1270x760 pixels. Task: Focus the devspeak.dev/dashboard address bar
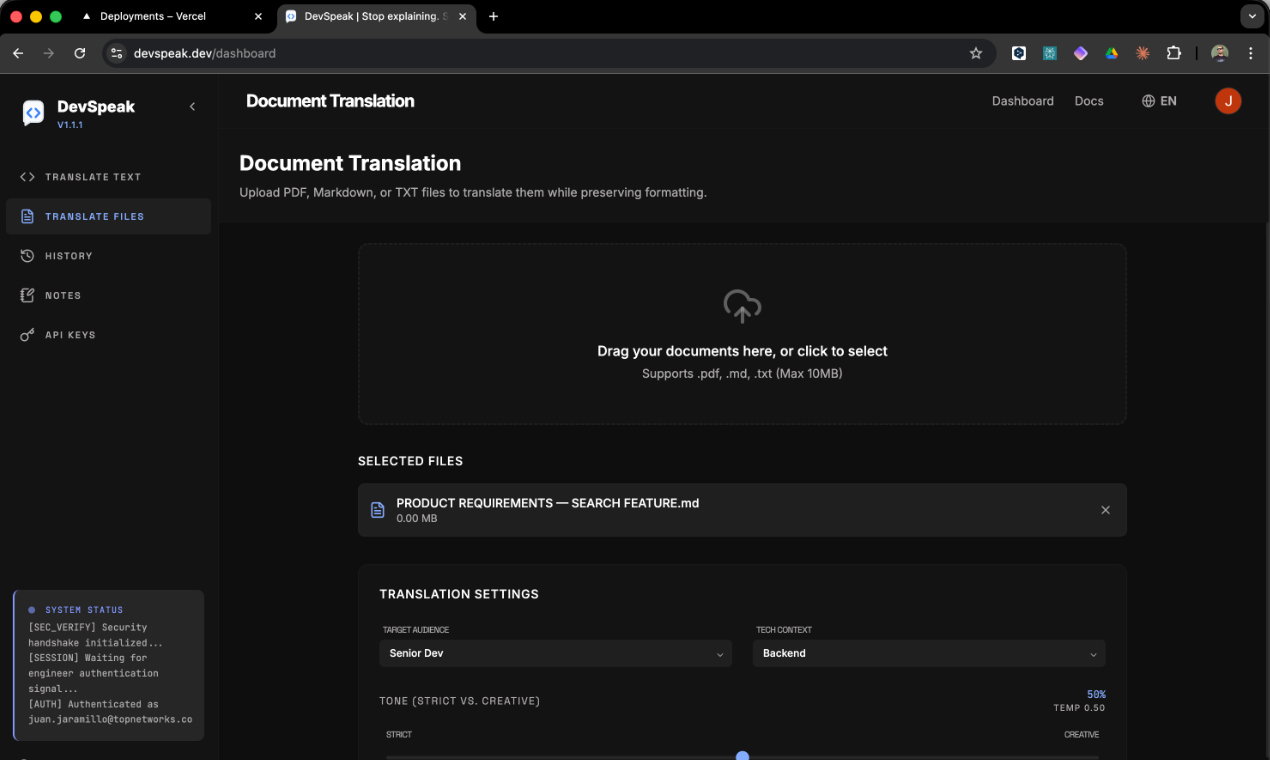tap(548, 53)
